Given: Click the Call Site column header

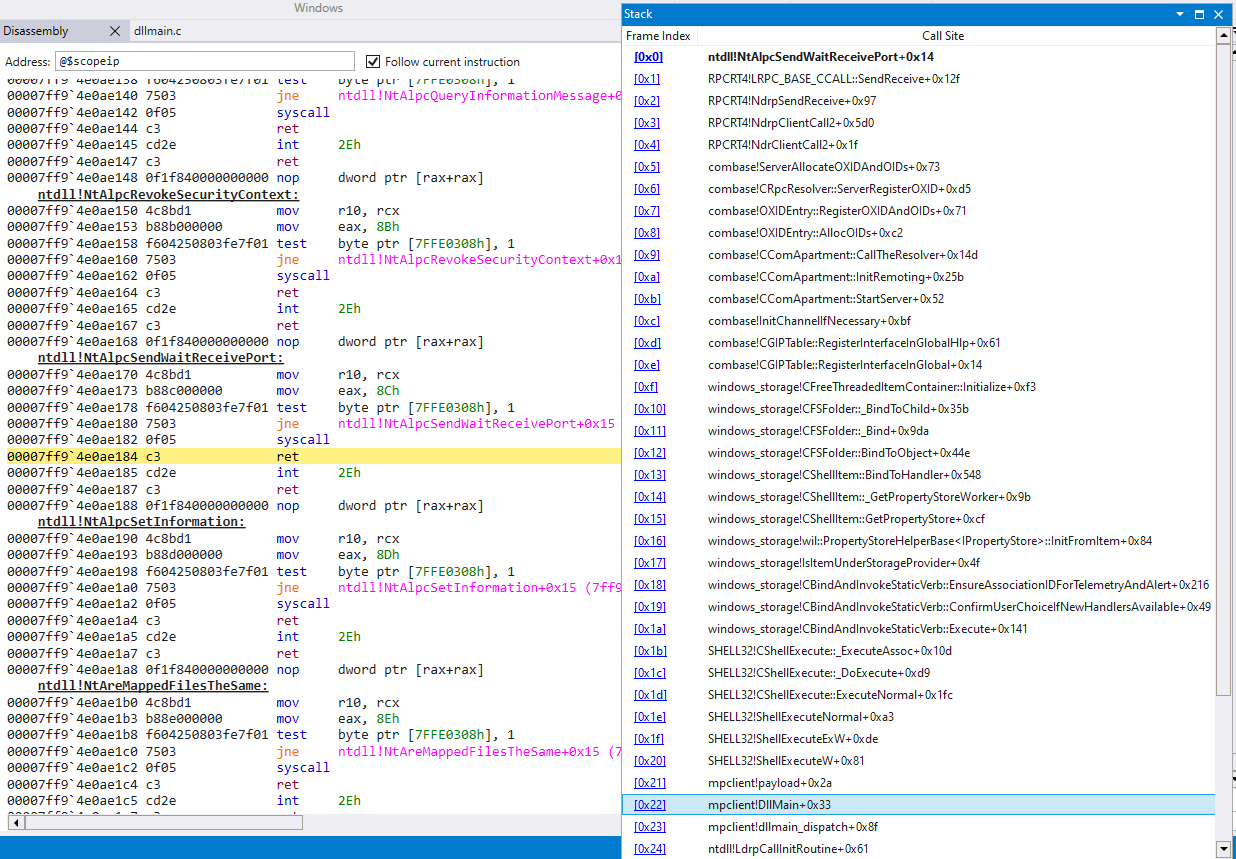Looking at the screenshot, I should 943,36.
